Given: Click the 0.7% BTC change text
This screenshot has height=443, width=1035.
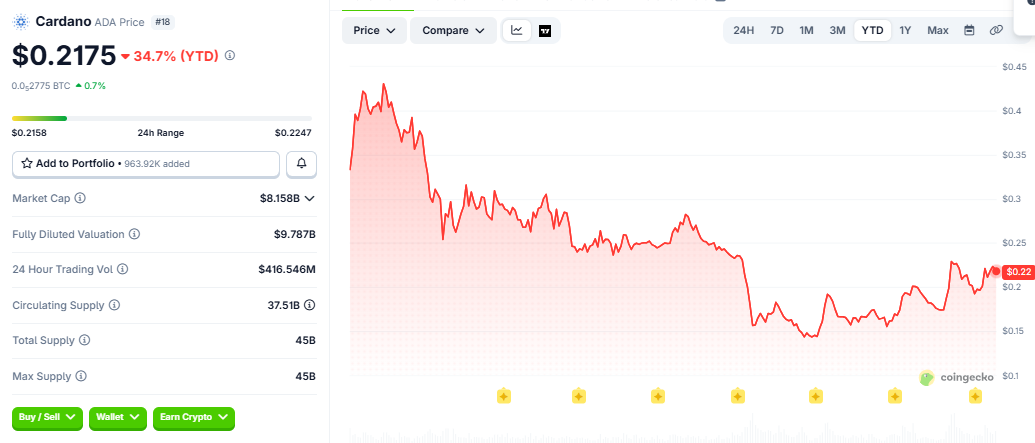Looking at the screenshot, I should pos(94,85).
